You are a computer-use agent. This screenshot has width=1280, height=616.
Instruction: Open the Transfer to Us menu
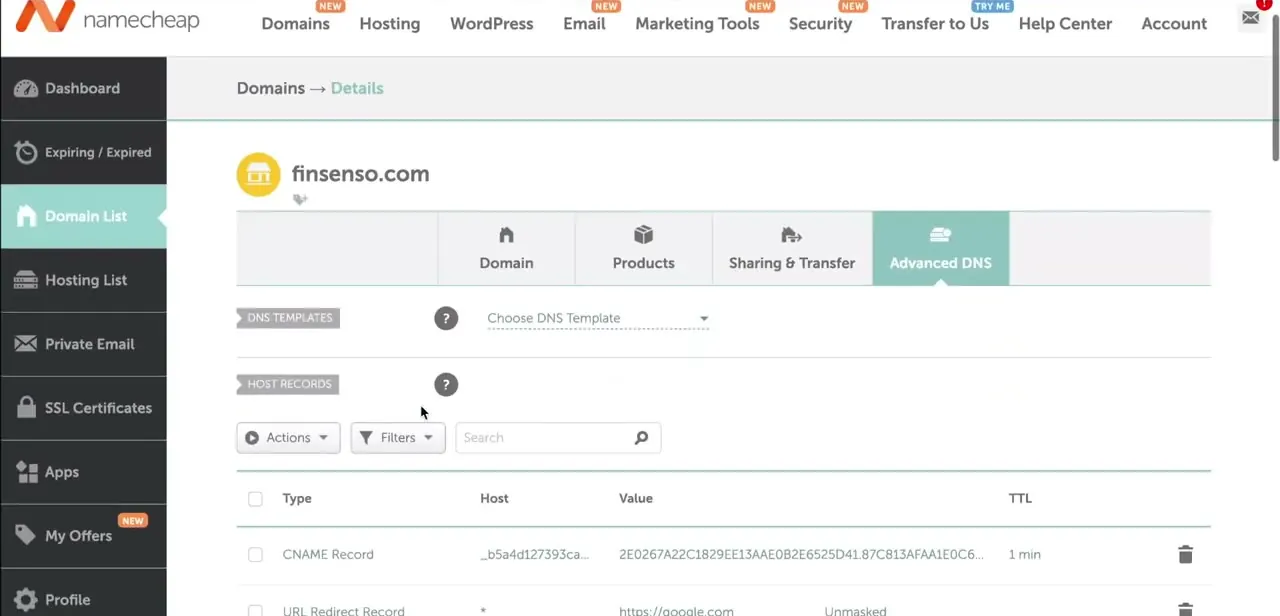point(935,23)
